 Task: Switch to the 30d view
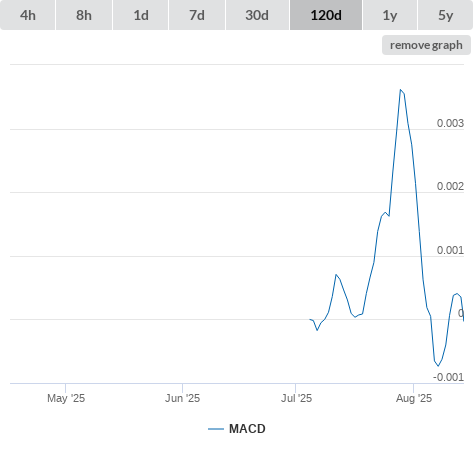pos(257,15)
